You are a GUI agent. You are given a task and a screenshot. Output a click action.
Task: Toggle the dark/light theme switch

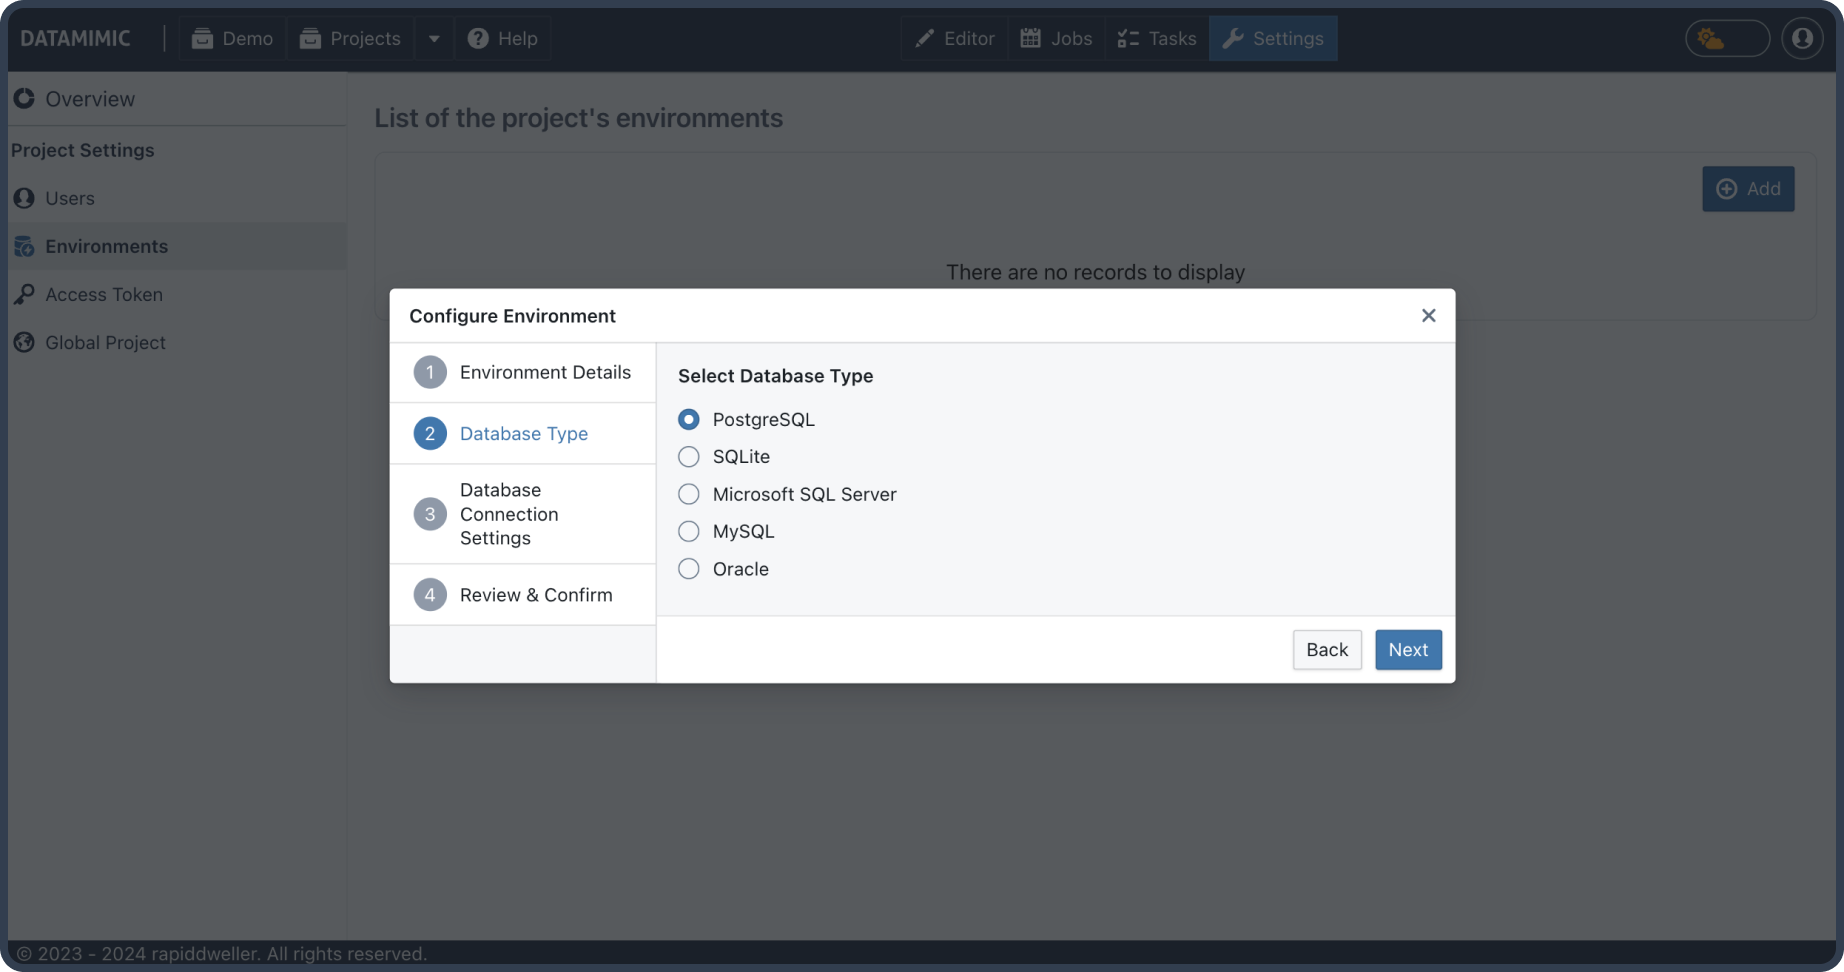(1727, 38)
